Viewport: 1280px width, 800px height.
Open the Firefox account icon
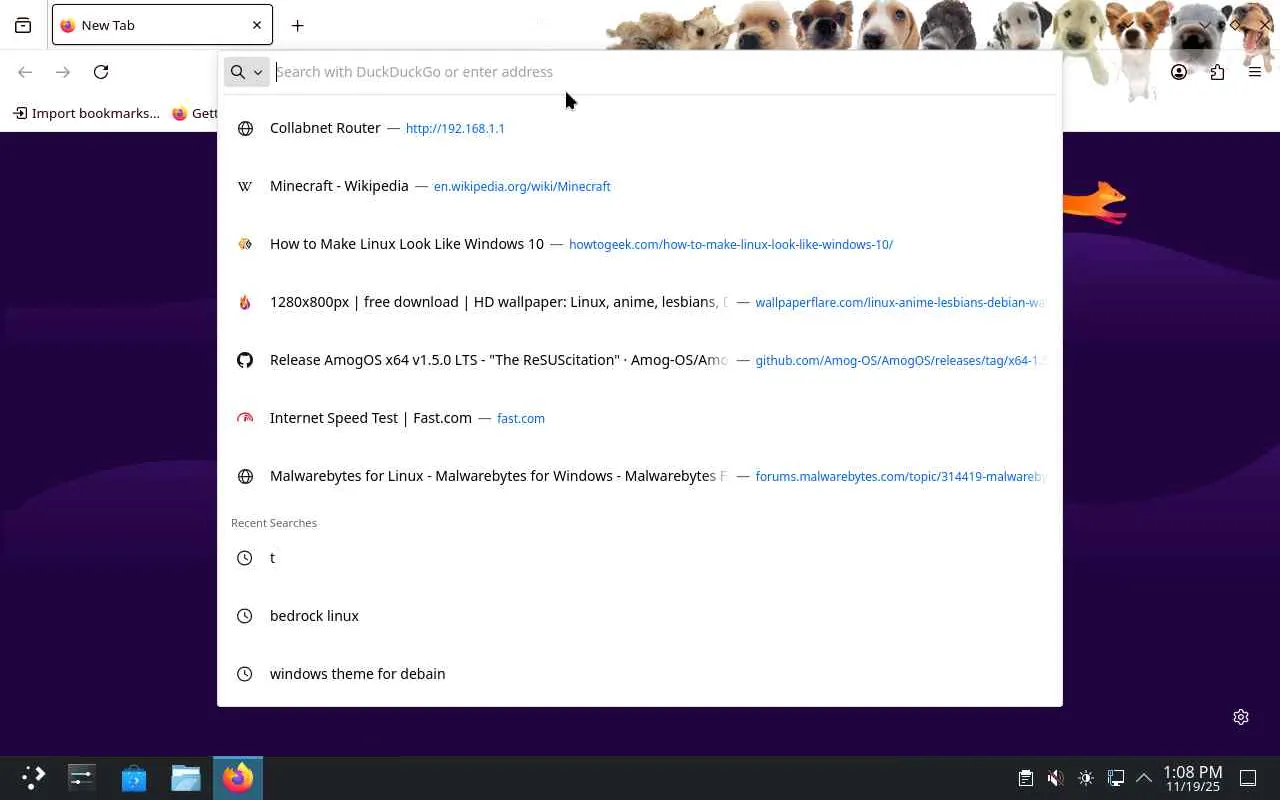[1179, 72]
